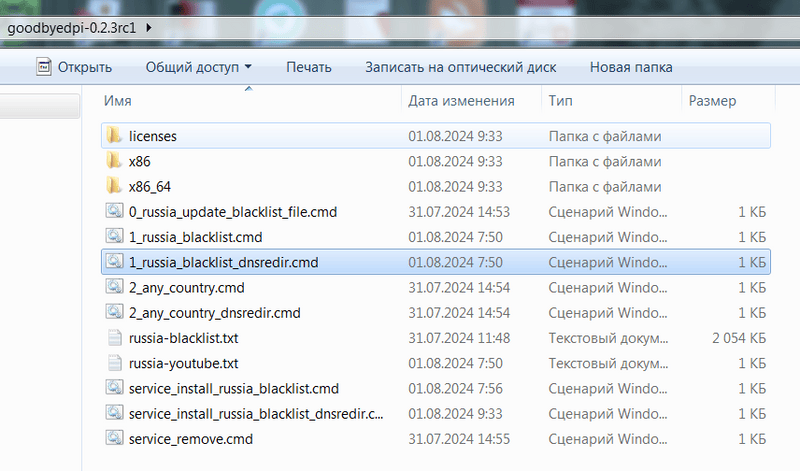The height and width of the screenshot is (471, 800).
Task: Select file name russia-youtube.txt
Action: pyautogui.click(x=183, y=363)
